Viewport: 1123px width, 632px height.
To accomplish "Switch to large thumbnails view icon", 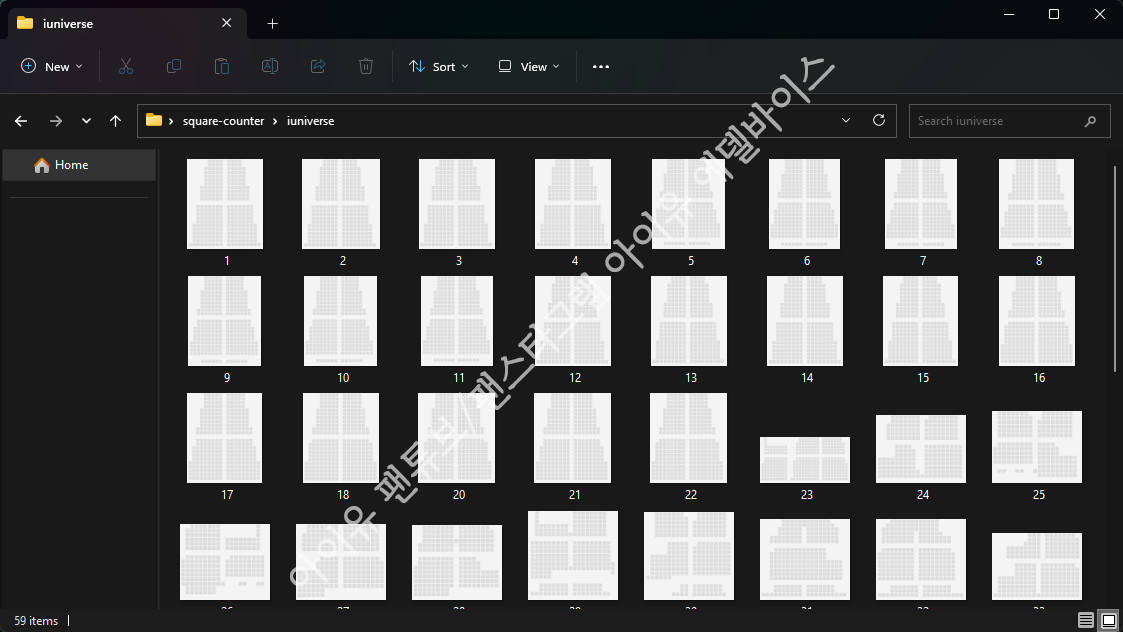I will [1109, 620].
